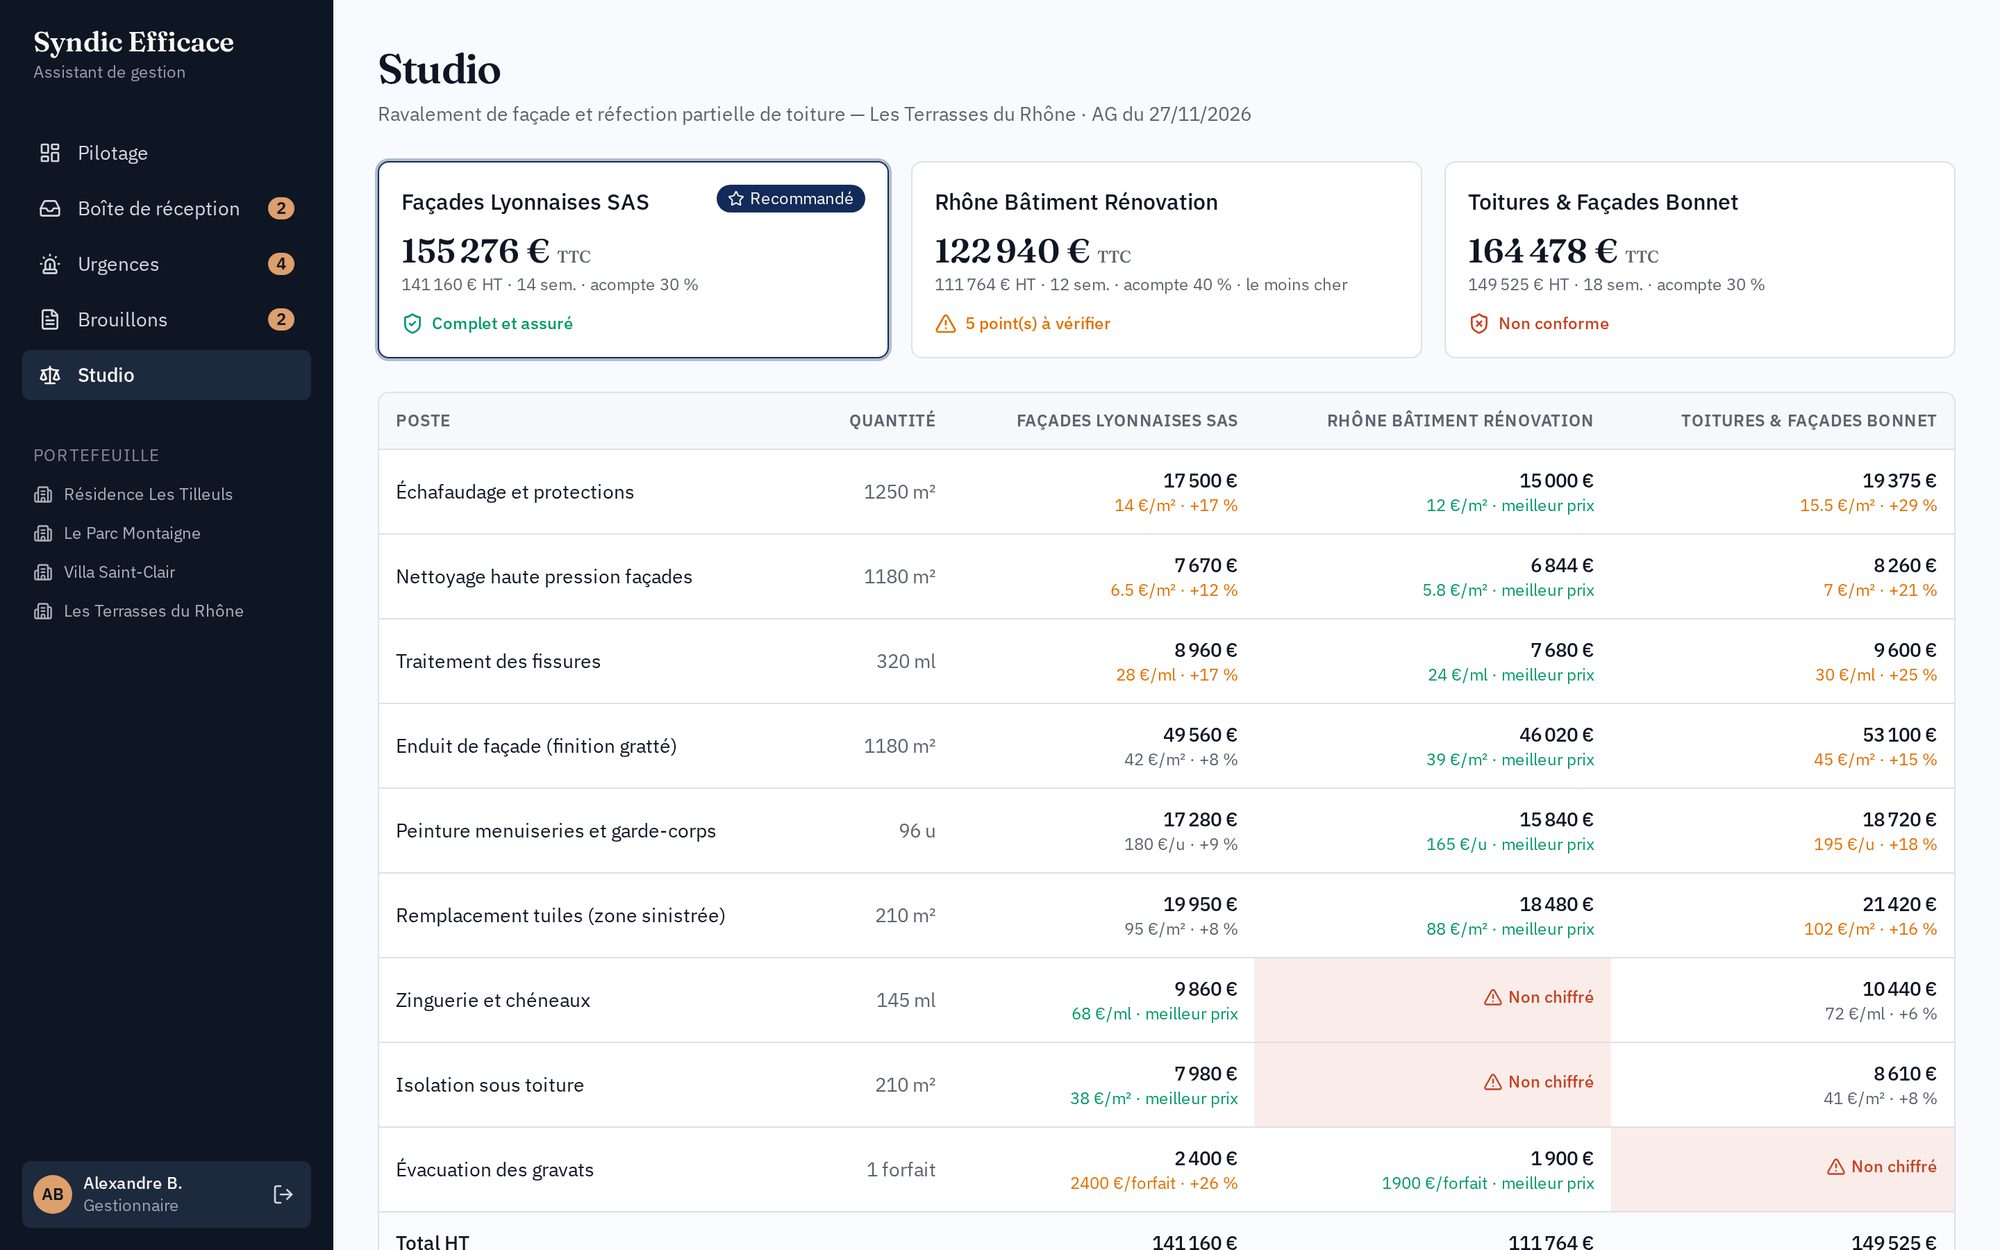Select the Rhône Bâtiment Rénovation quote card
This screenshot has width=2000, height=1250.
1166,259
